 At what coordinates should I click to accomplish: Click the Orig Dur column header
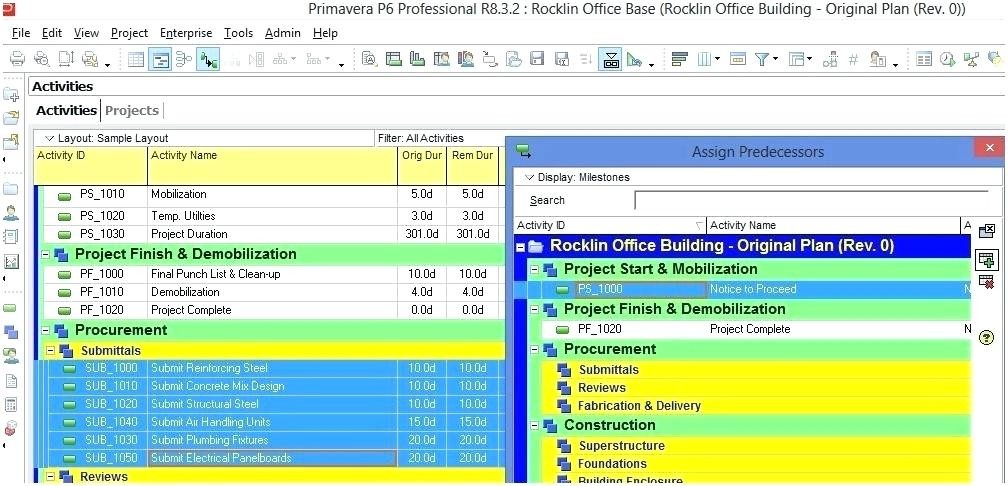click(419, 156)
